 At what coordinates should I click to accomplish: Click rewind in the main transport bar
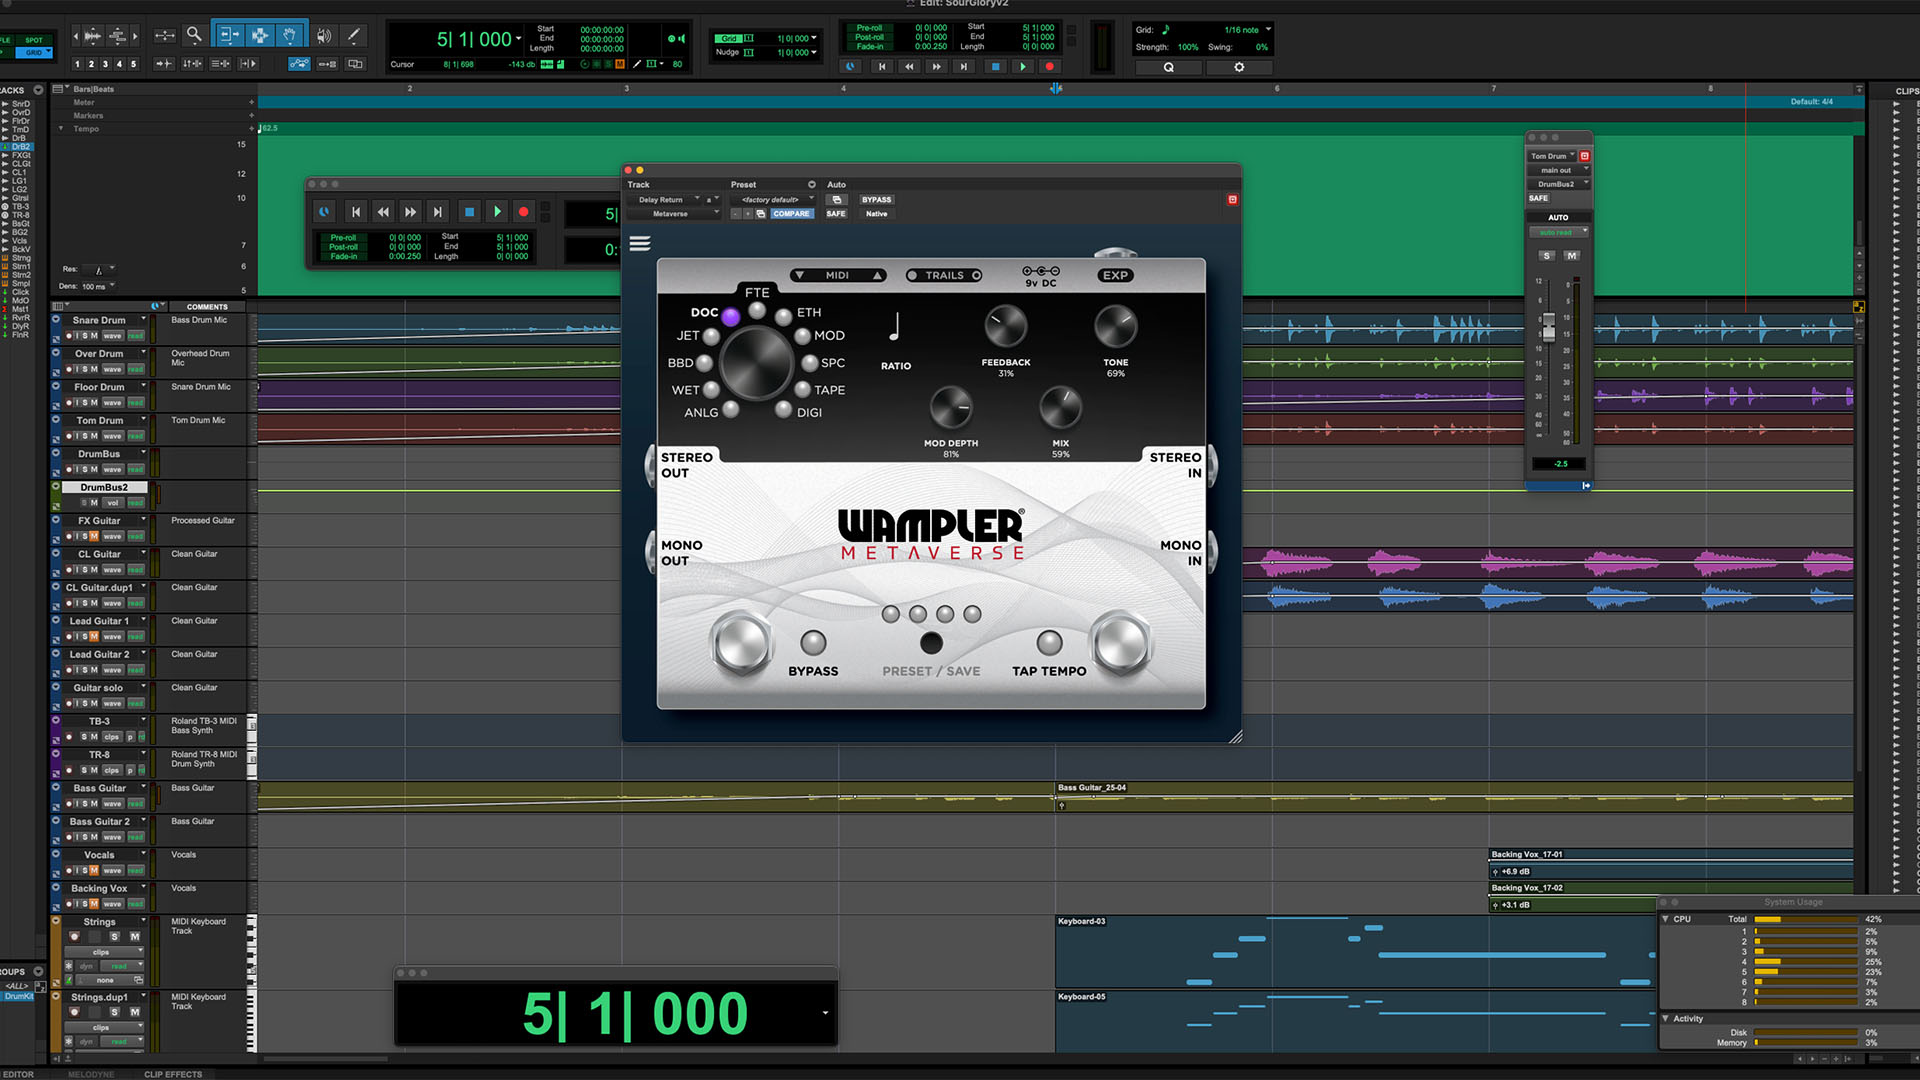pyautogui.click(x=909, y=66)
